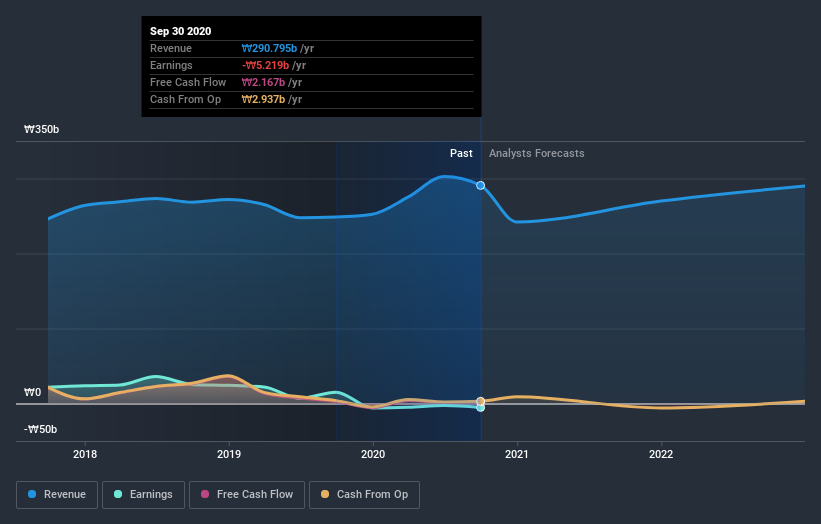Click the ₩2.167b free cash flow value
821x524 pixels.
[x=263, y=82]
